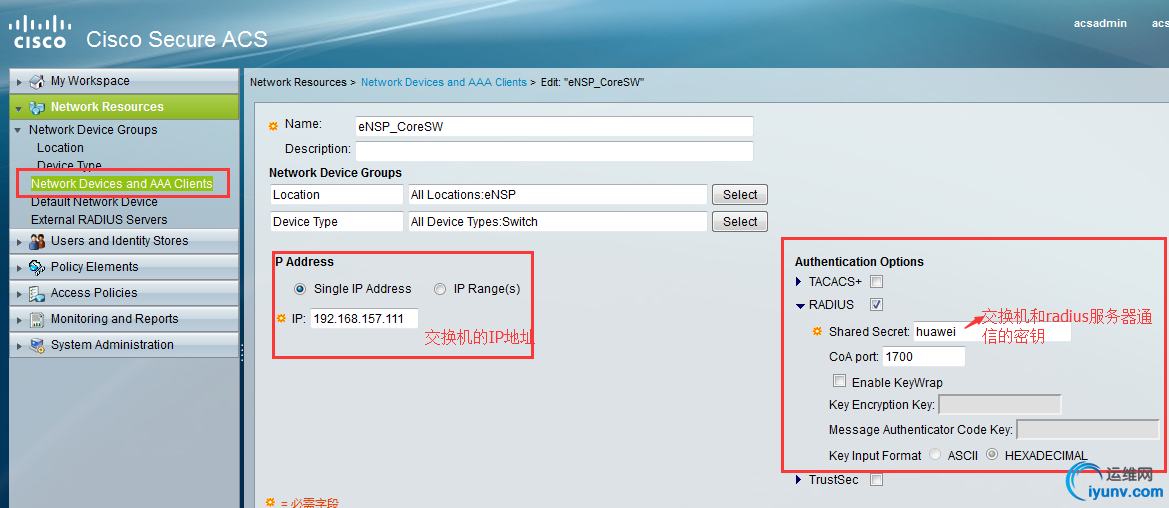Click the Shared Secret field

click(992, 332)
